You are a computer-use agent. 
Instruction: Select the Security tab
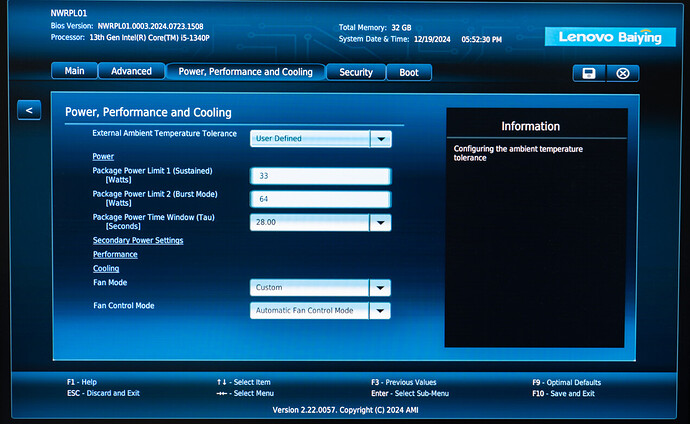(x=355, y=72)
